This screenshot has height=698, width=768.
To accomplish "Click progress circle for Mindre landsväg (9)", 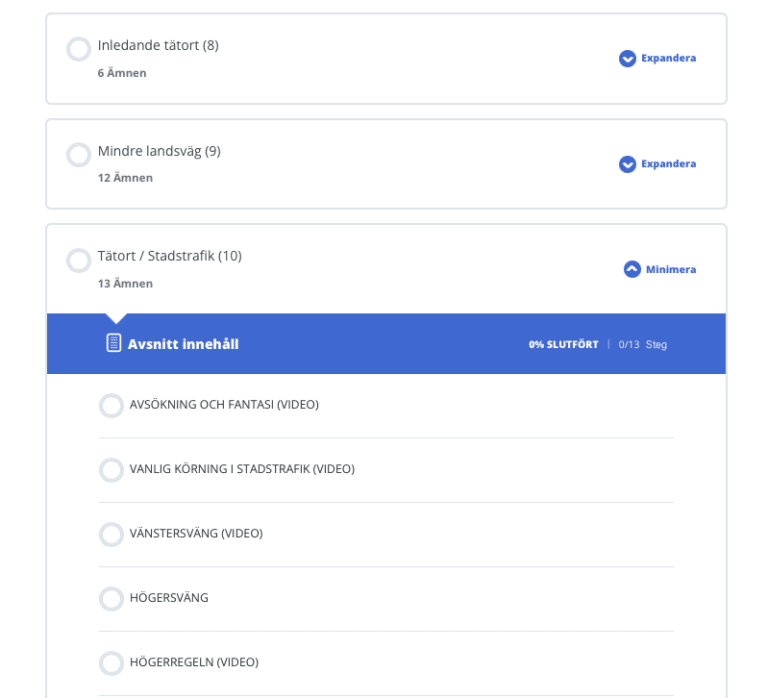I will click(x=79, y=155).
